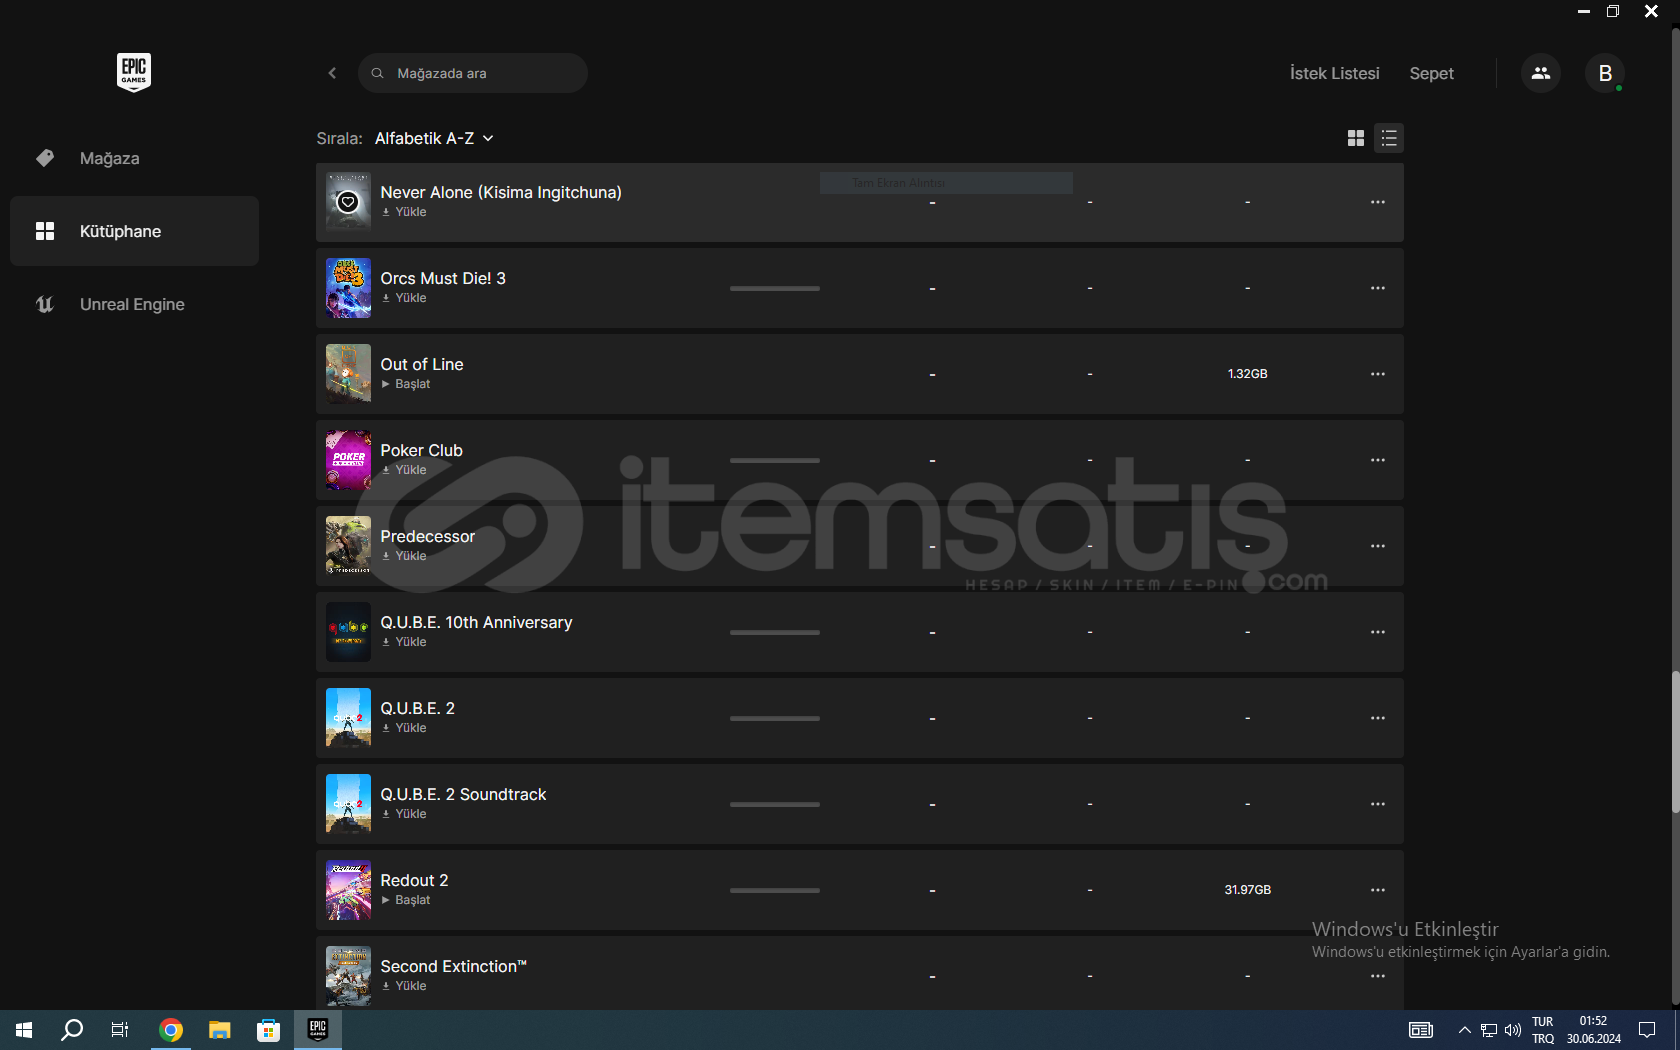Show hidden system tray icons
The height and width of the screenshot is (1050, 1680).
tap(1464, 1030)
